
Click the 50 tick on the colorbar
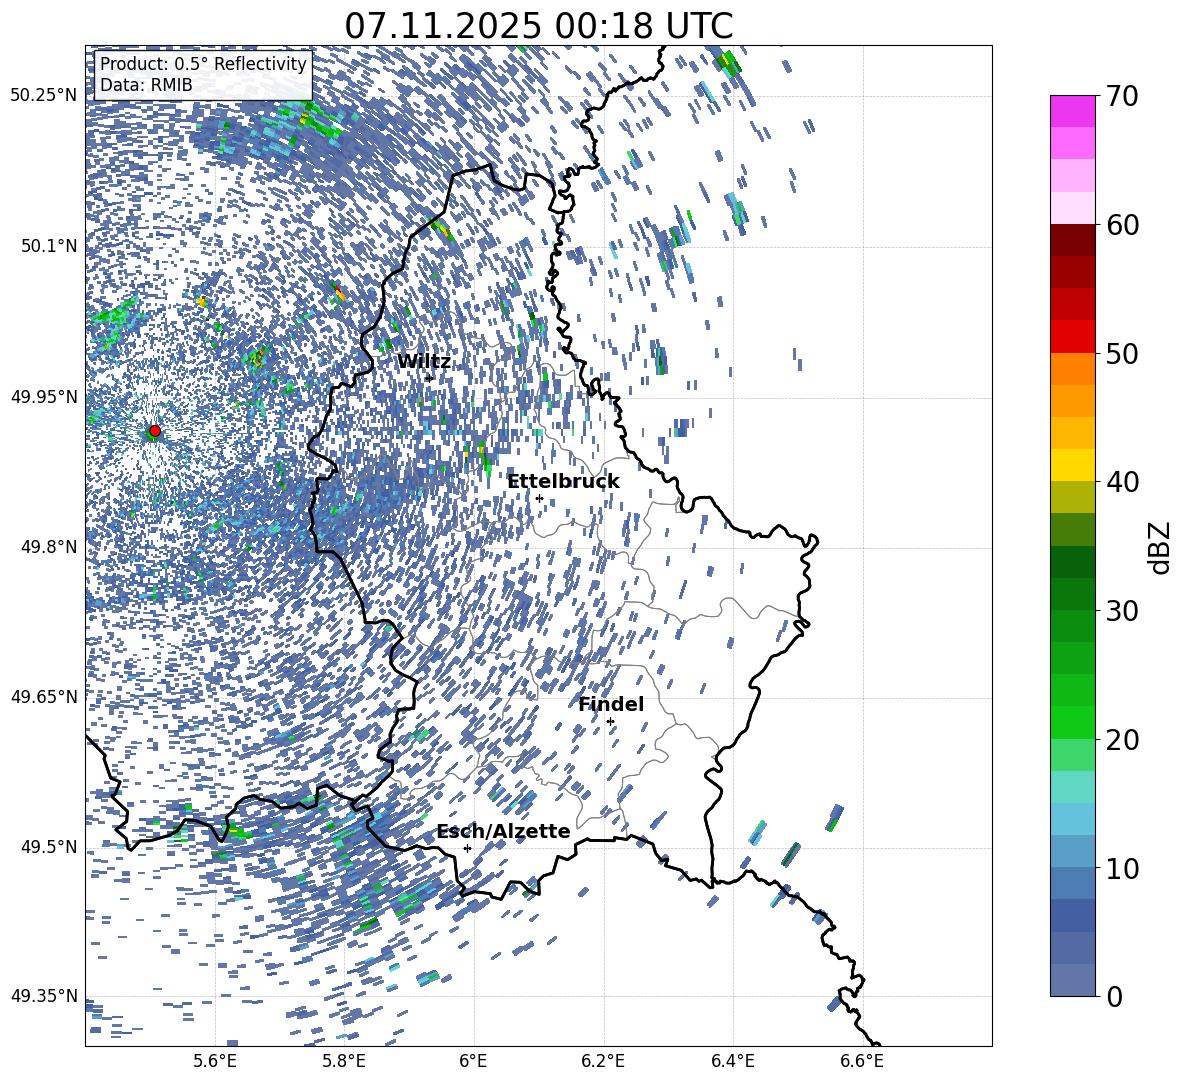tap(1121, 353)
